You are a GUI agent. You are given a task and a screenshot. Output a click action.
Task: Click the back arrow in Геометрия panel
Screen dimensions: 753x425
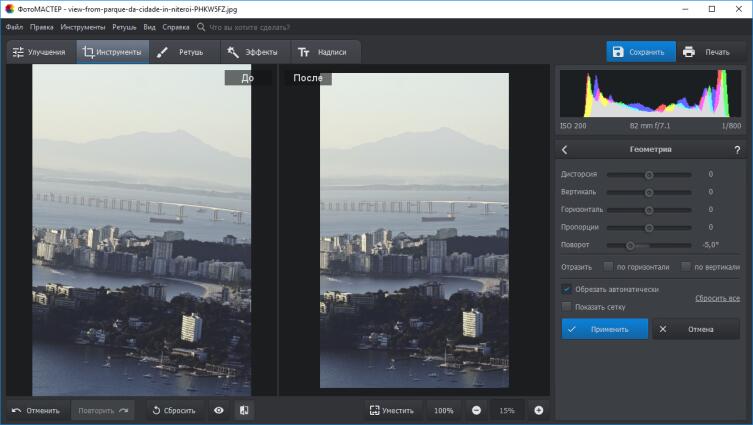(565, 150)
